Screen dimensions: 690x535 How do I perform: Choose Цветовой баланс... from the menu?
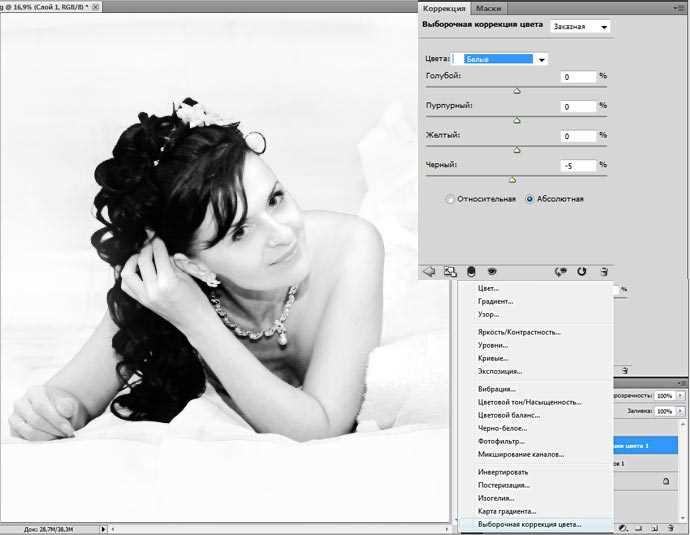point(509,415)
